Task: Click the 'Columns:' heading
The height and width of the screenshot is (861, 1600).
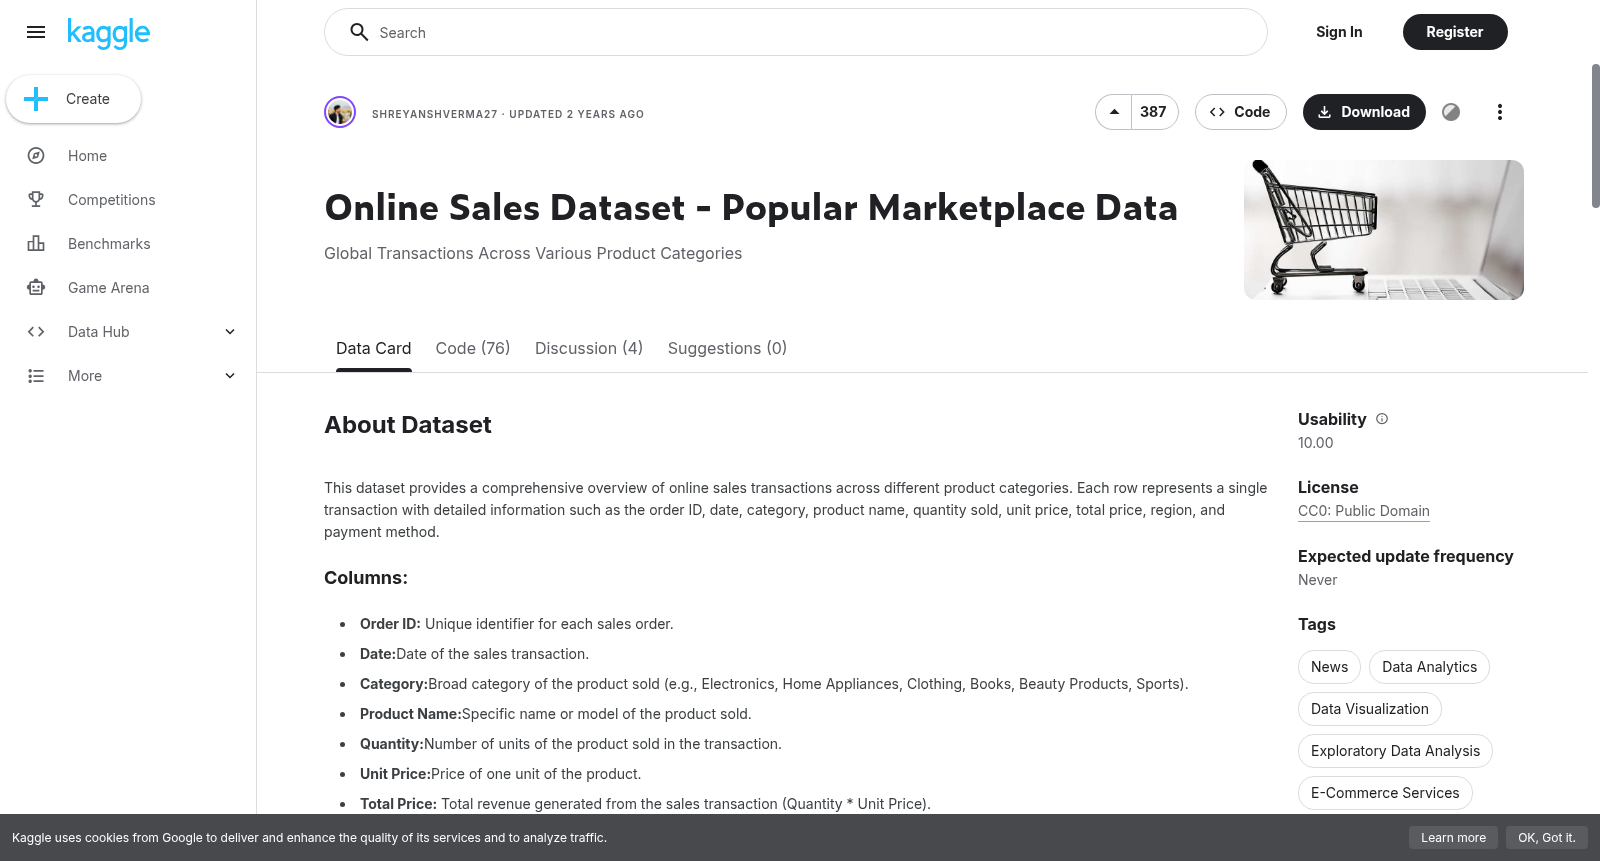Action: (x=366, y=578)
